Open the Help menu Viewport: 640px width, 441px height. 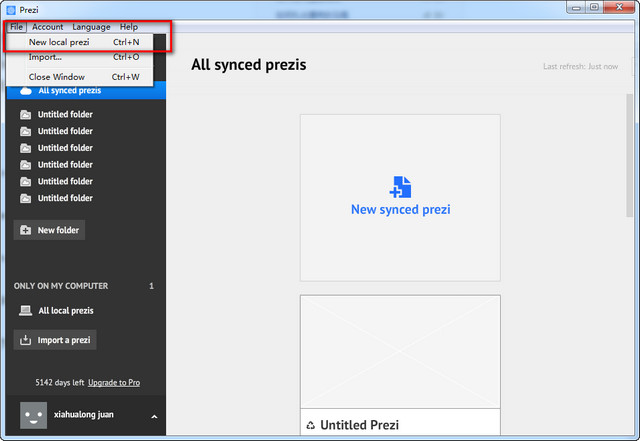tap(129, 27)
